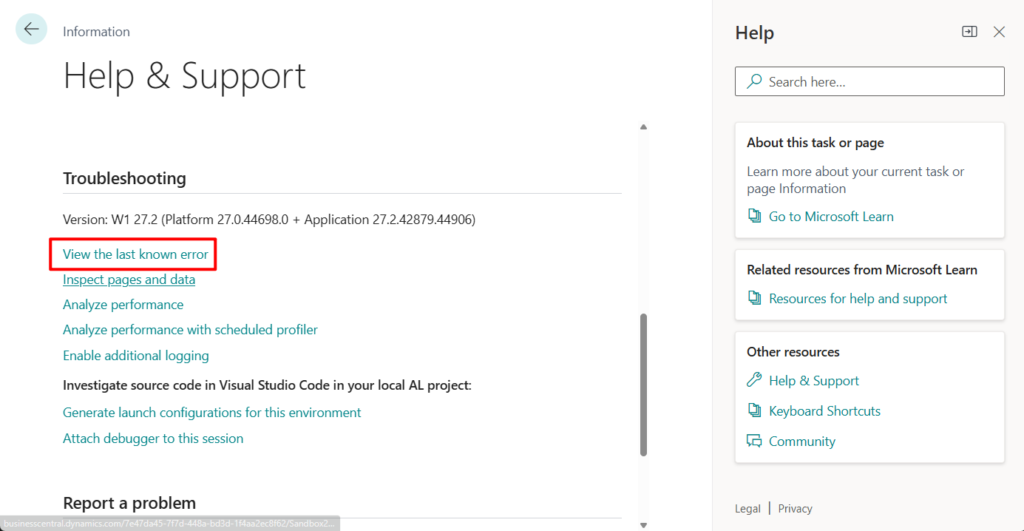Screen dimensions: 1024x531
Task: Click the Community chat icon
Action: 755,441
